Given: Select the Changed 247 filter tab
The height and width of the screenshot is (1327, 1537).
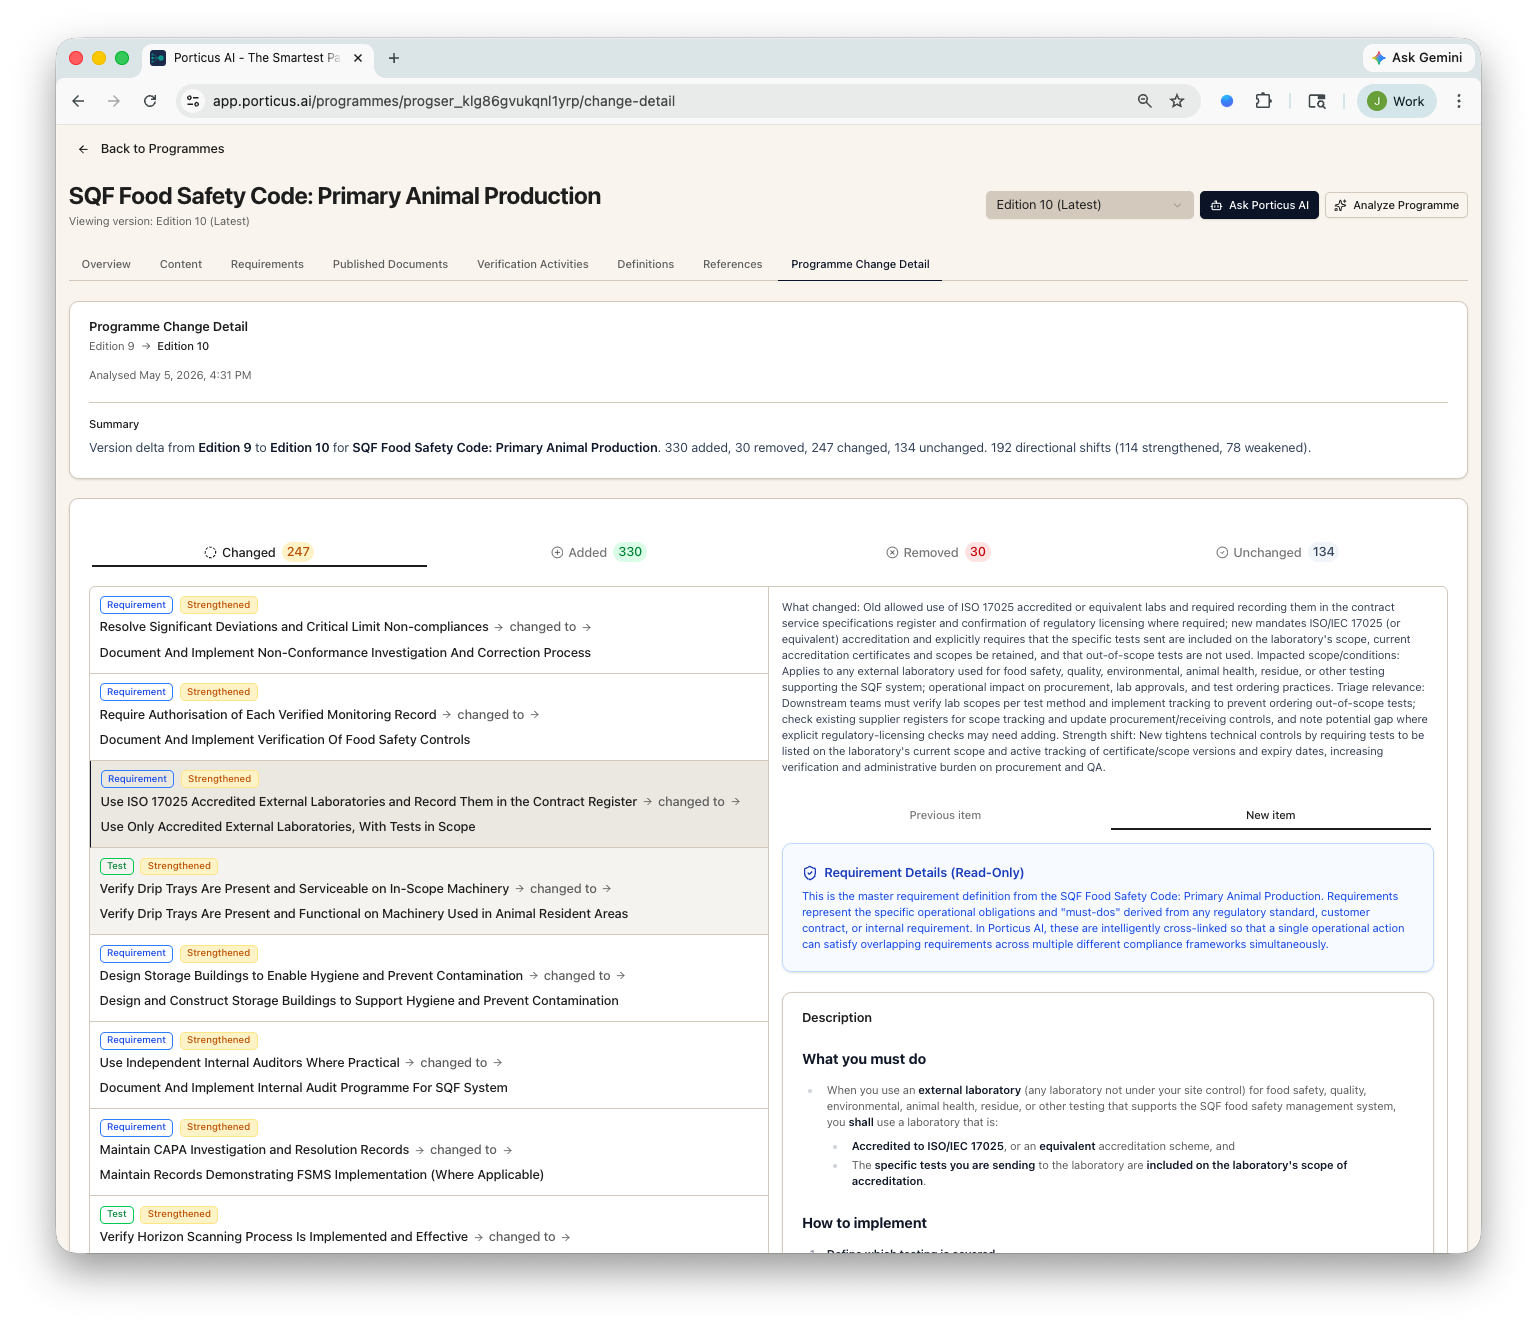Looking at the screenshot, I should pos(259,552).
